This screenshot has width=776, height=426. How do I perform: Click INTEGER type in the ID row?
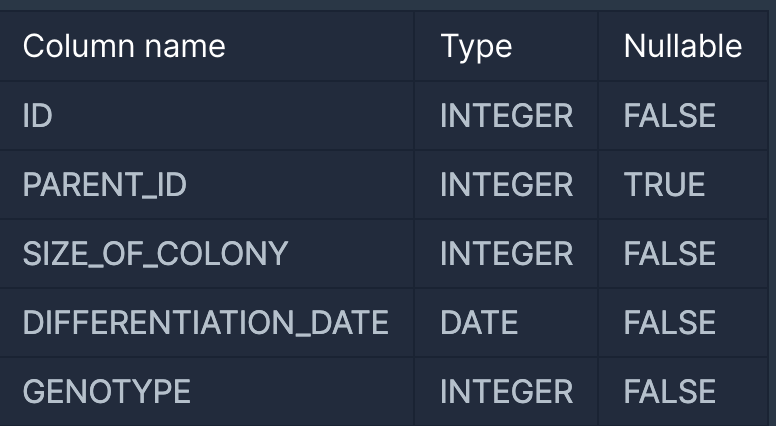[506, 116]
